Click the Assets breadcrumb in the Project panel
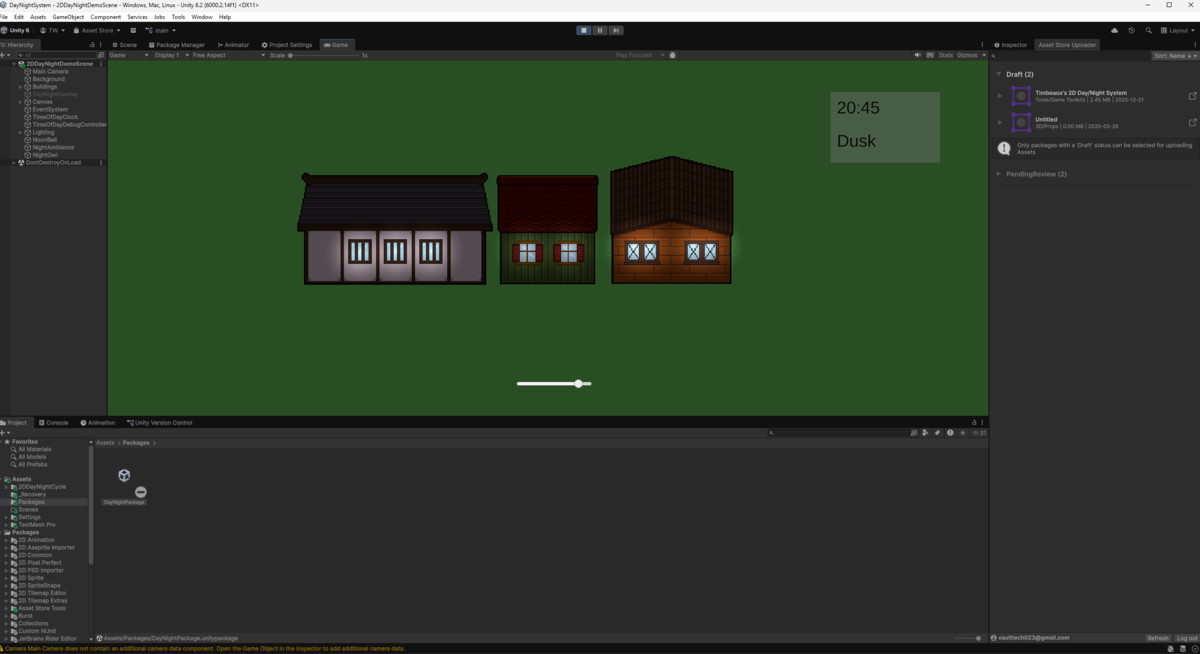Screen dimensions: 1200x654 [x=105, y=442]
